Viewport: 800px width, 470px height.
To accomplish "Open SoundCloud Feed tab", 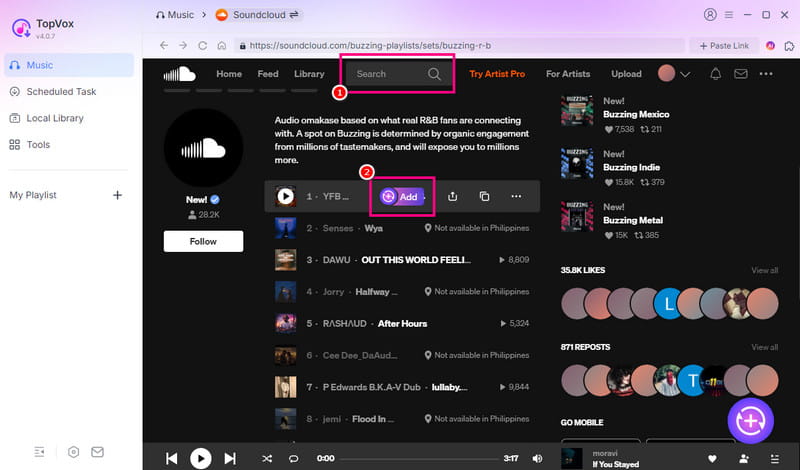I will (268, 74).
